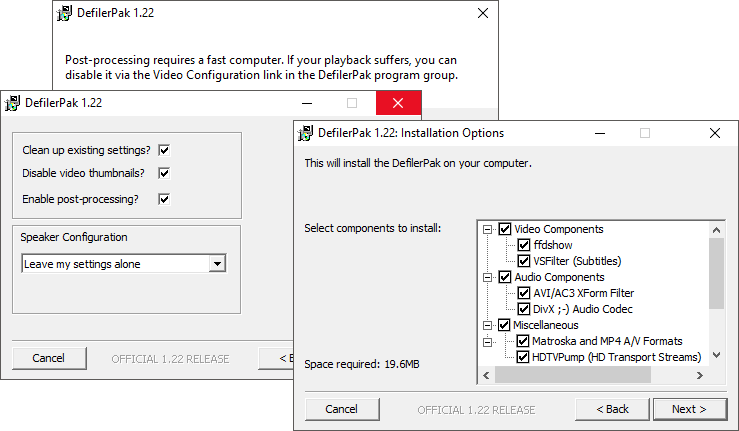Image resolution: width=739 pixels, height=431 pixels.
Task: Minimize the Installation Options window
Action: pos(600,133)
